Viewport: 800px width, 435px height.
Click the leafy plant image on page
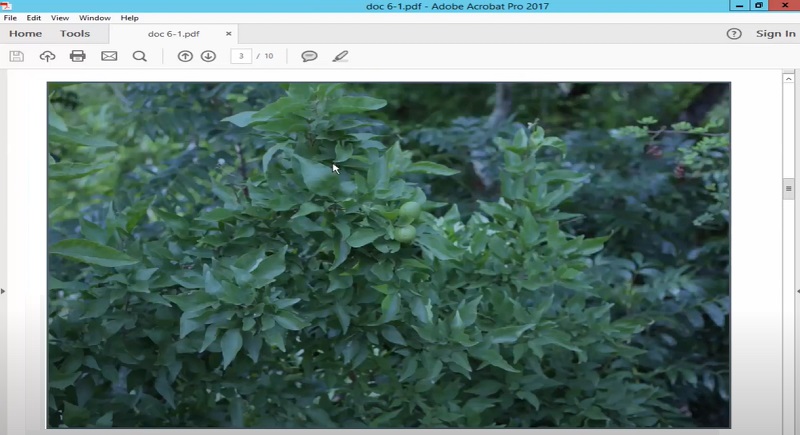coord(389,255)
